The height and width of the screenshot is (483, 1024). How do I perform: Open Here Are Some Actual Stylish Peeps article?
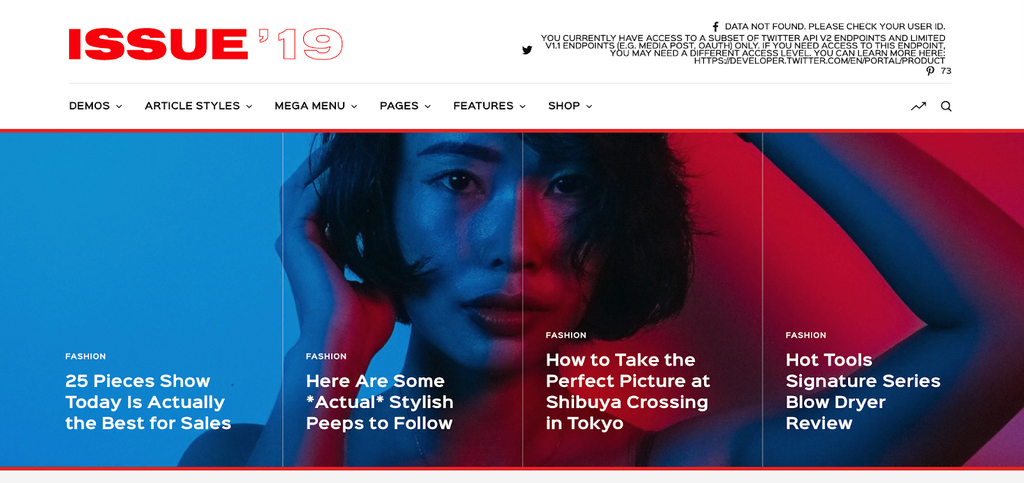[x=379, y=402]
